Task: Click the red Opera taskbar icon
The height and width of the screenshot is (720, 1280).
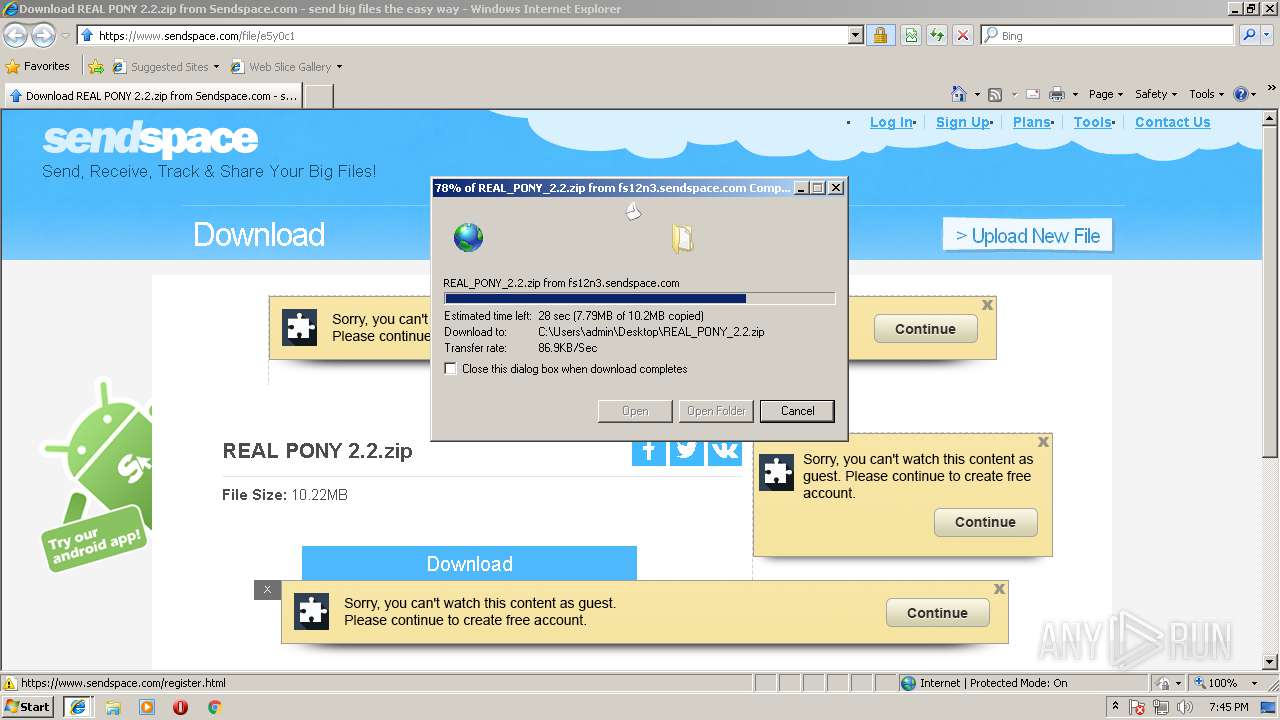Action: 181,707
